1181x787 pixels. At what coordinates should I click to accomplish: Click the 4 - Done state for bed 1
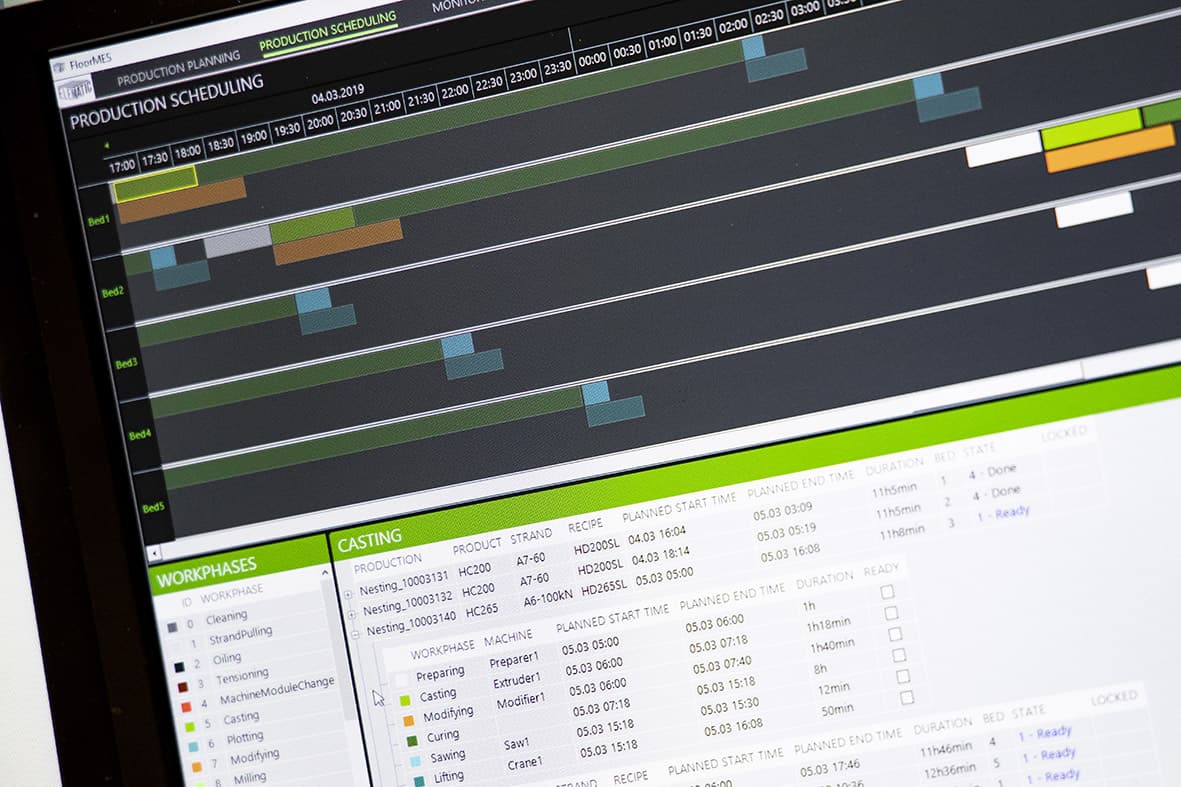click(993, 472)
